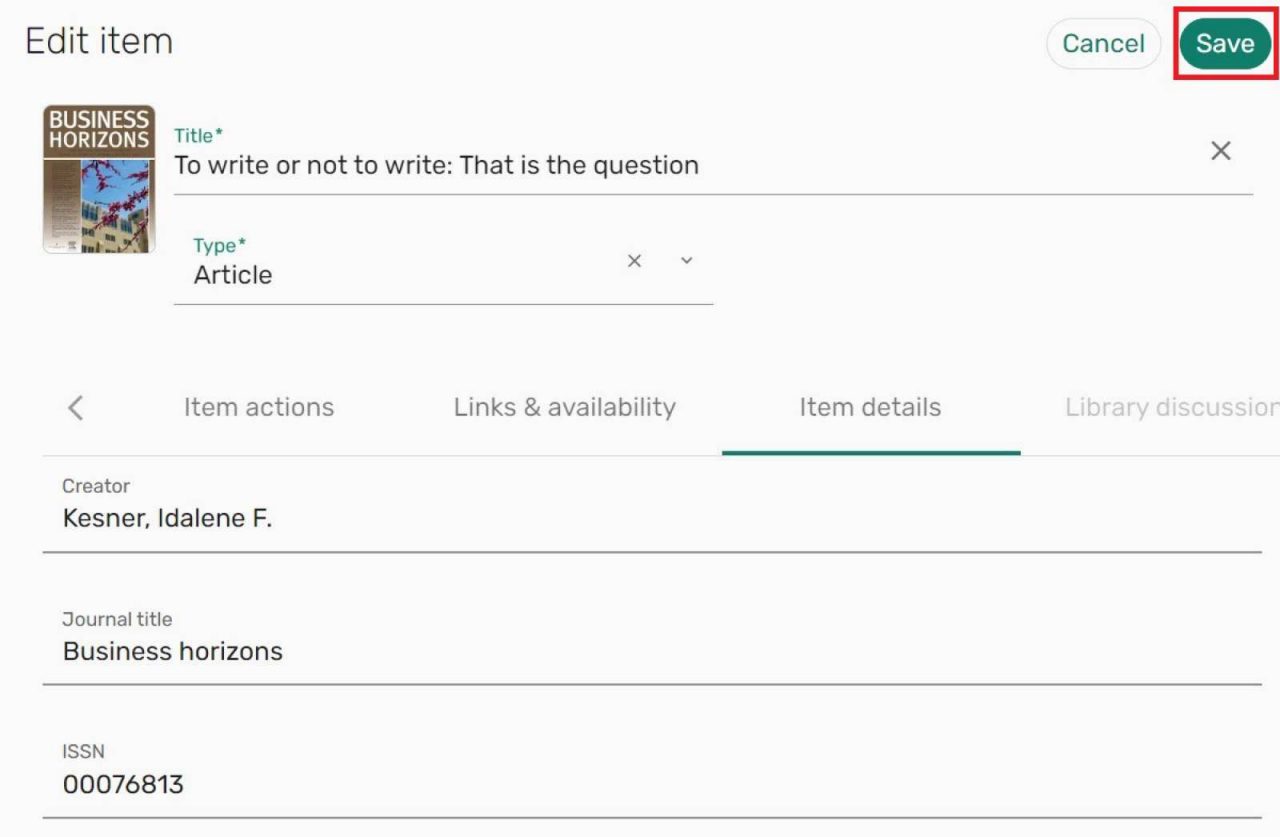The height and width of the screenshot is (837, 1280).
Task: Select the Library discussion tab
Action: pos(1170,407)
